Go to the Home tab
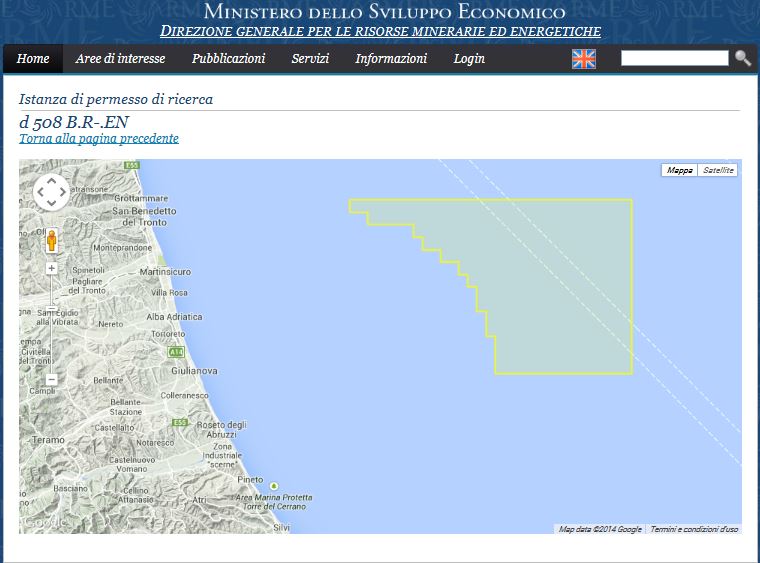This screenshot has width=760, height=563. point(33,59)
